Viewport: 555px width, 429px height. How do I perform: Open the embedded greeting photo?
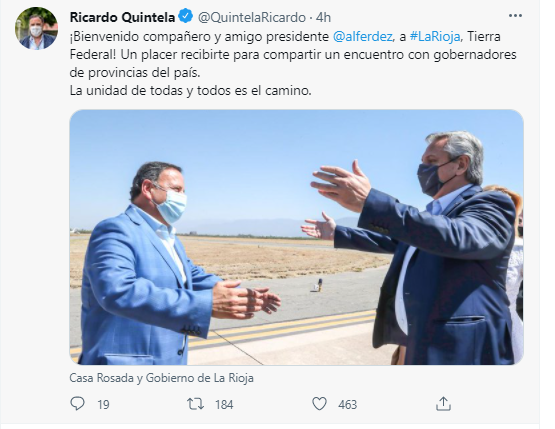click(x=296, y=237)
